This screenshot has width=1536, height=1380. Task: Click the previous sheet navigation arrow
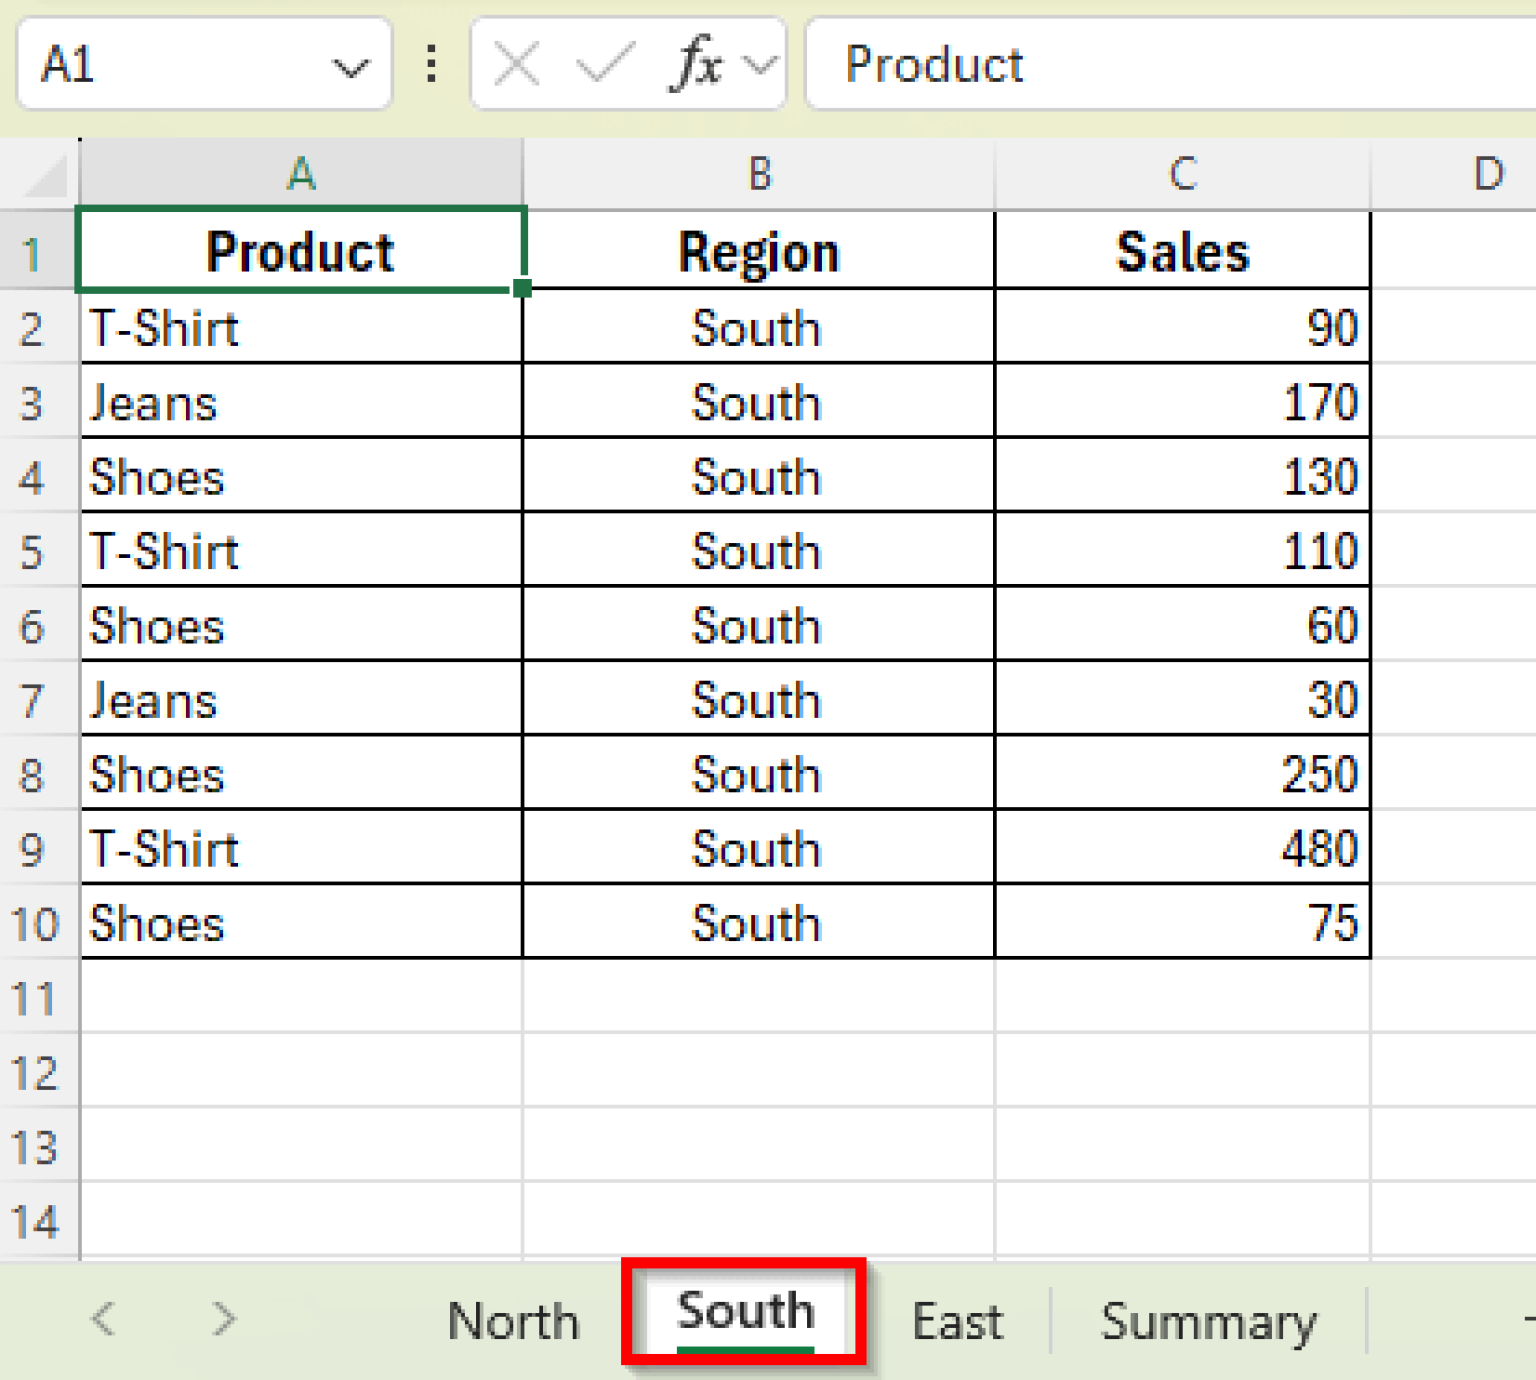103,1320
